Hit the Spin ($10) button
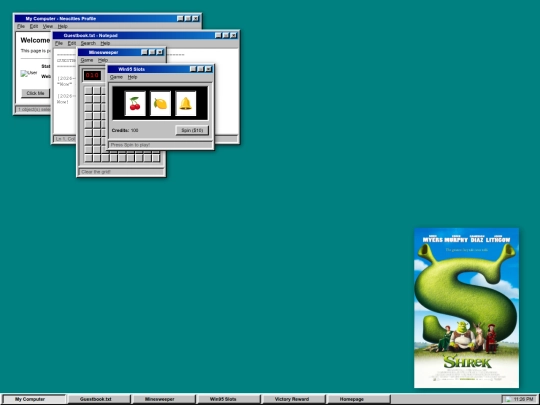Screen dimensions: 540x405 coord(192,130)
